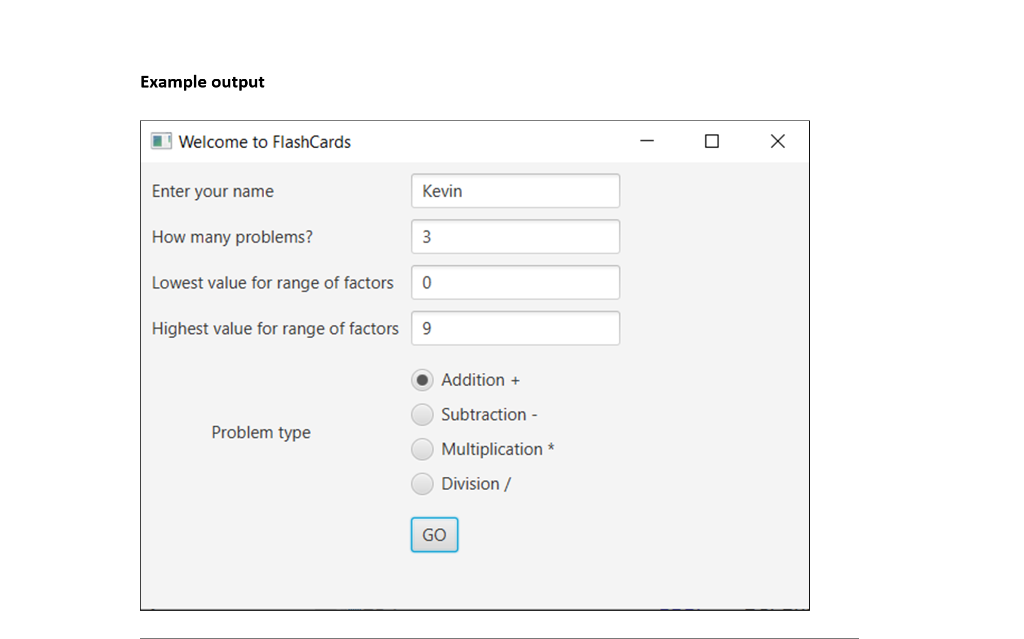Select the Subtraction - problem type
The image size is (1024, 639).
[422, 414]
